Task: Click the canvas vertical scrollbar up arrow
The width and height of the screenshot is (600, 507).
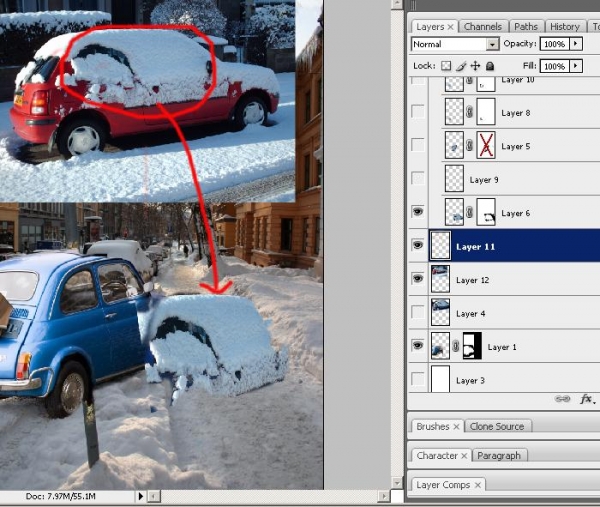Action: coord(397,4)
